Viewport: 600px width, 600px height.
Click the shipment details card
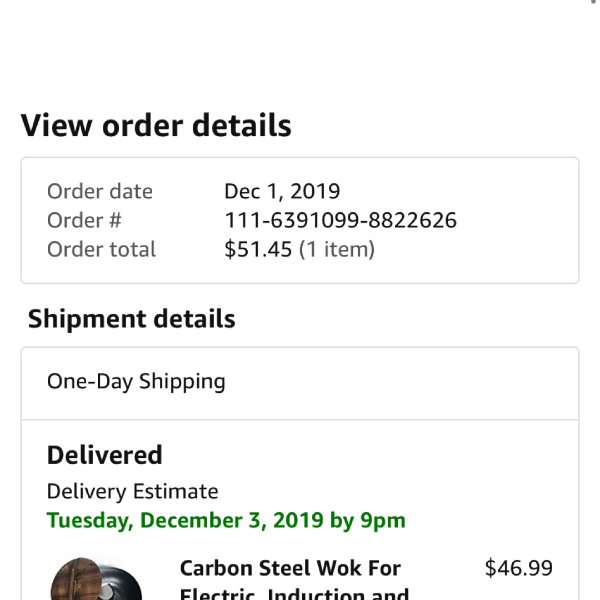click(300, 474)
